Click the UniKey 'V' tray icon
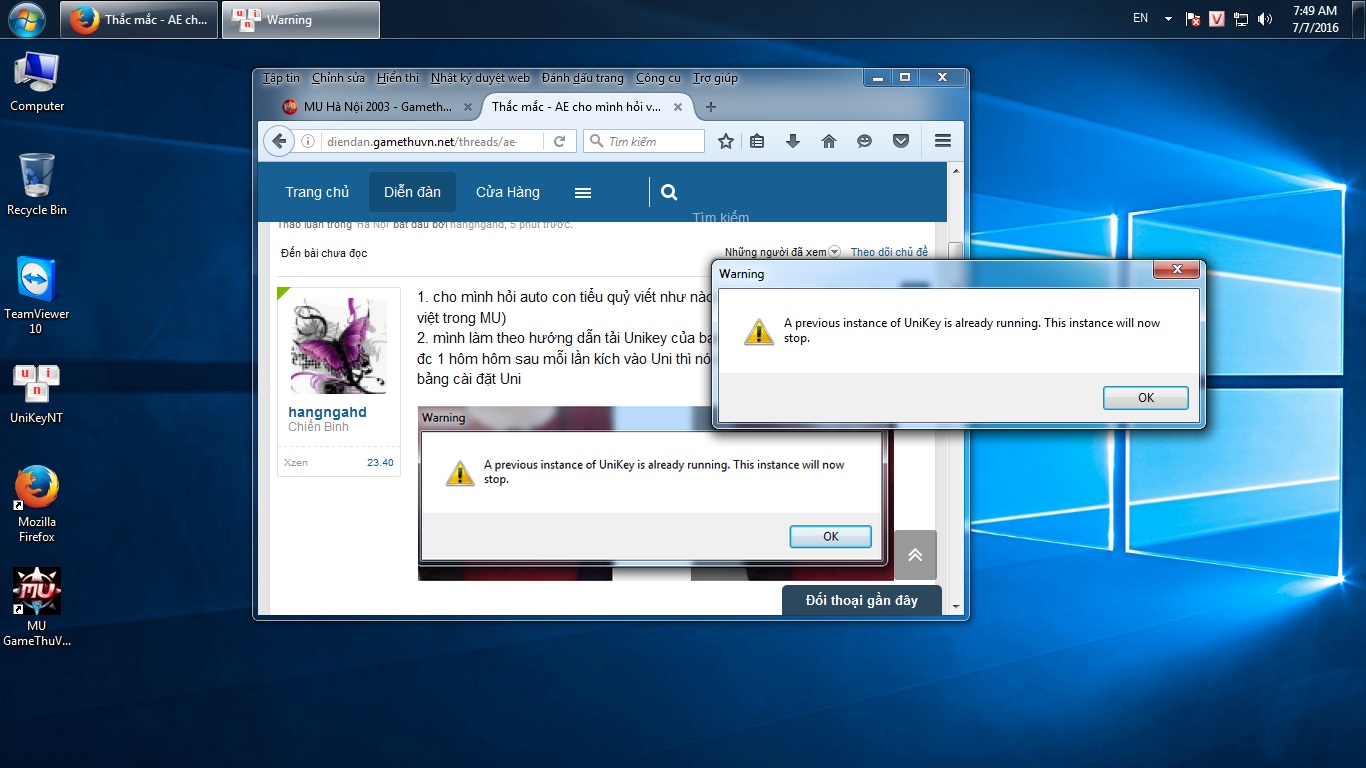The image size is (1366, 768). [1217, 19]
